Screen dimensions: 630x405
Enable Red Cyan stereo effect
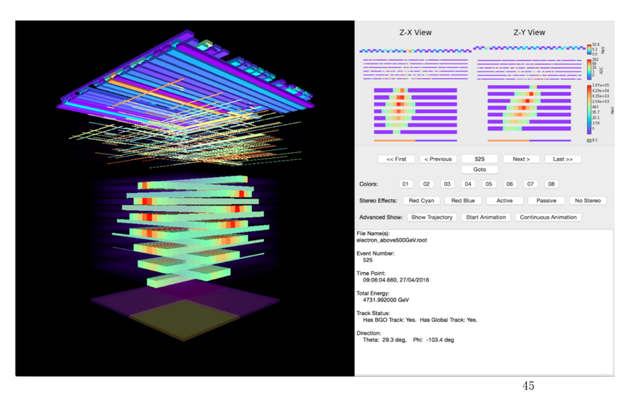click(x=421, y=200)
